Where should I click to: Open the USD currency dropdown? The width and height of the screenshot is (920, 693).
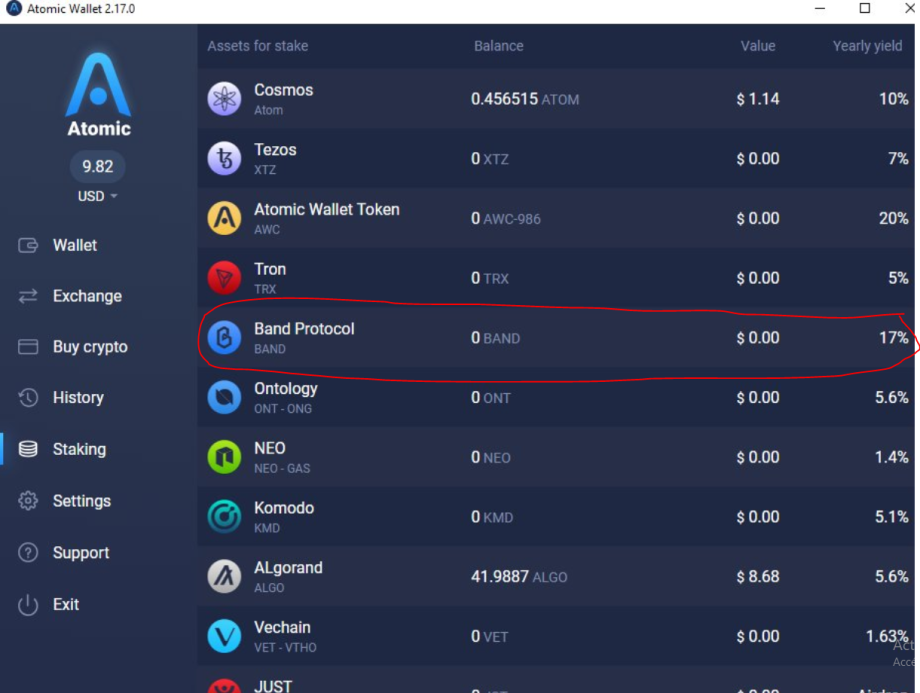tap(97, 196)
